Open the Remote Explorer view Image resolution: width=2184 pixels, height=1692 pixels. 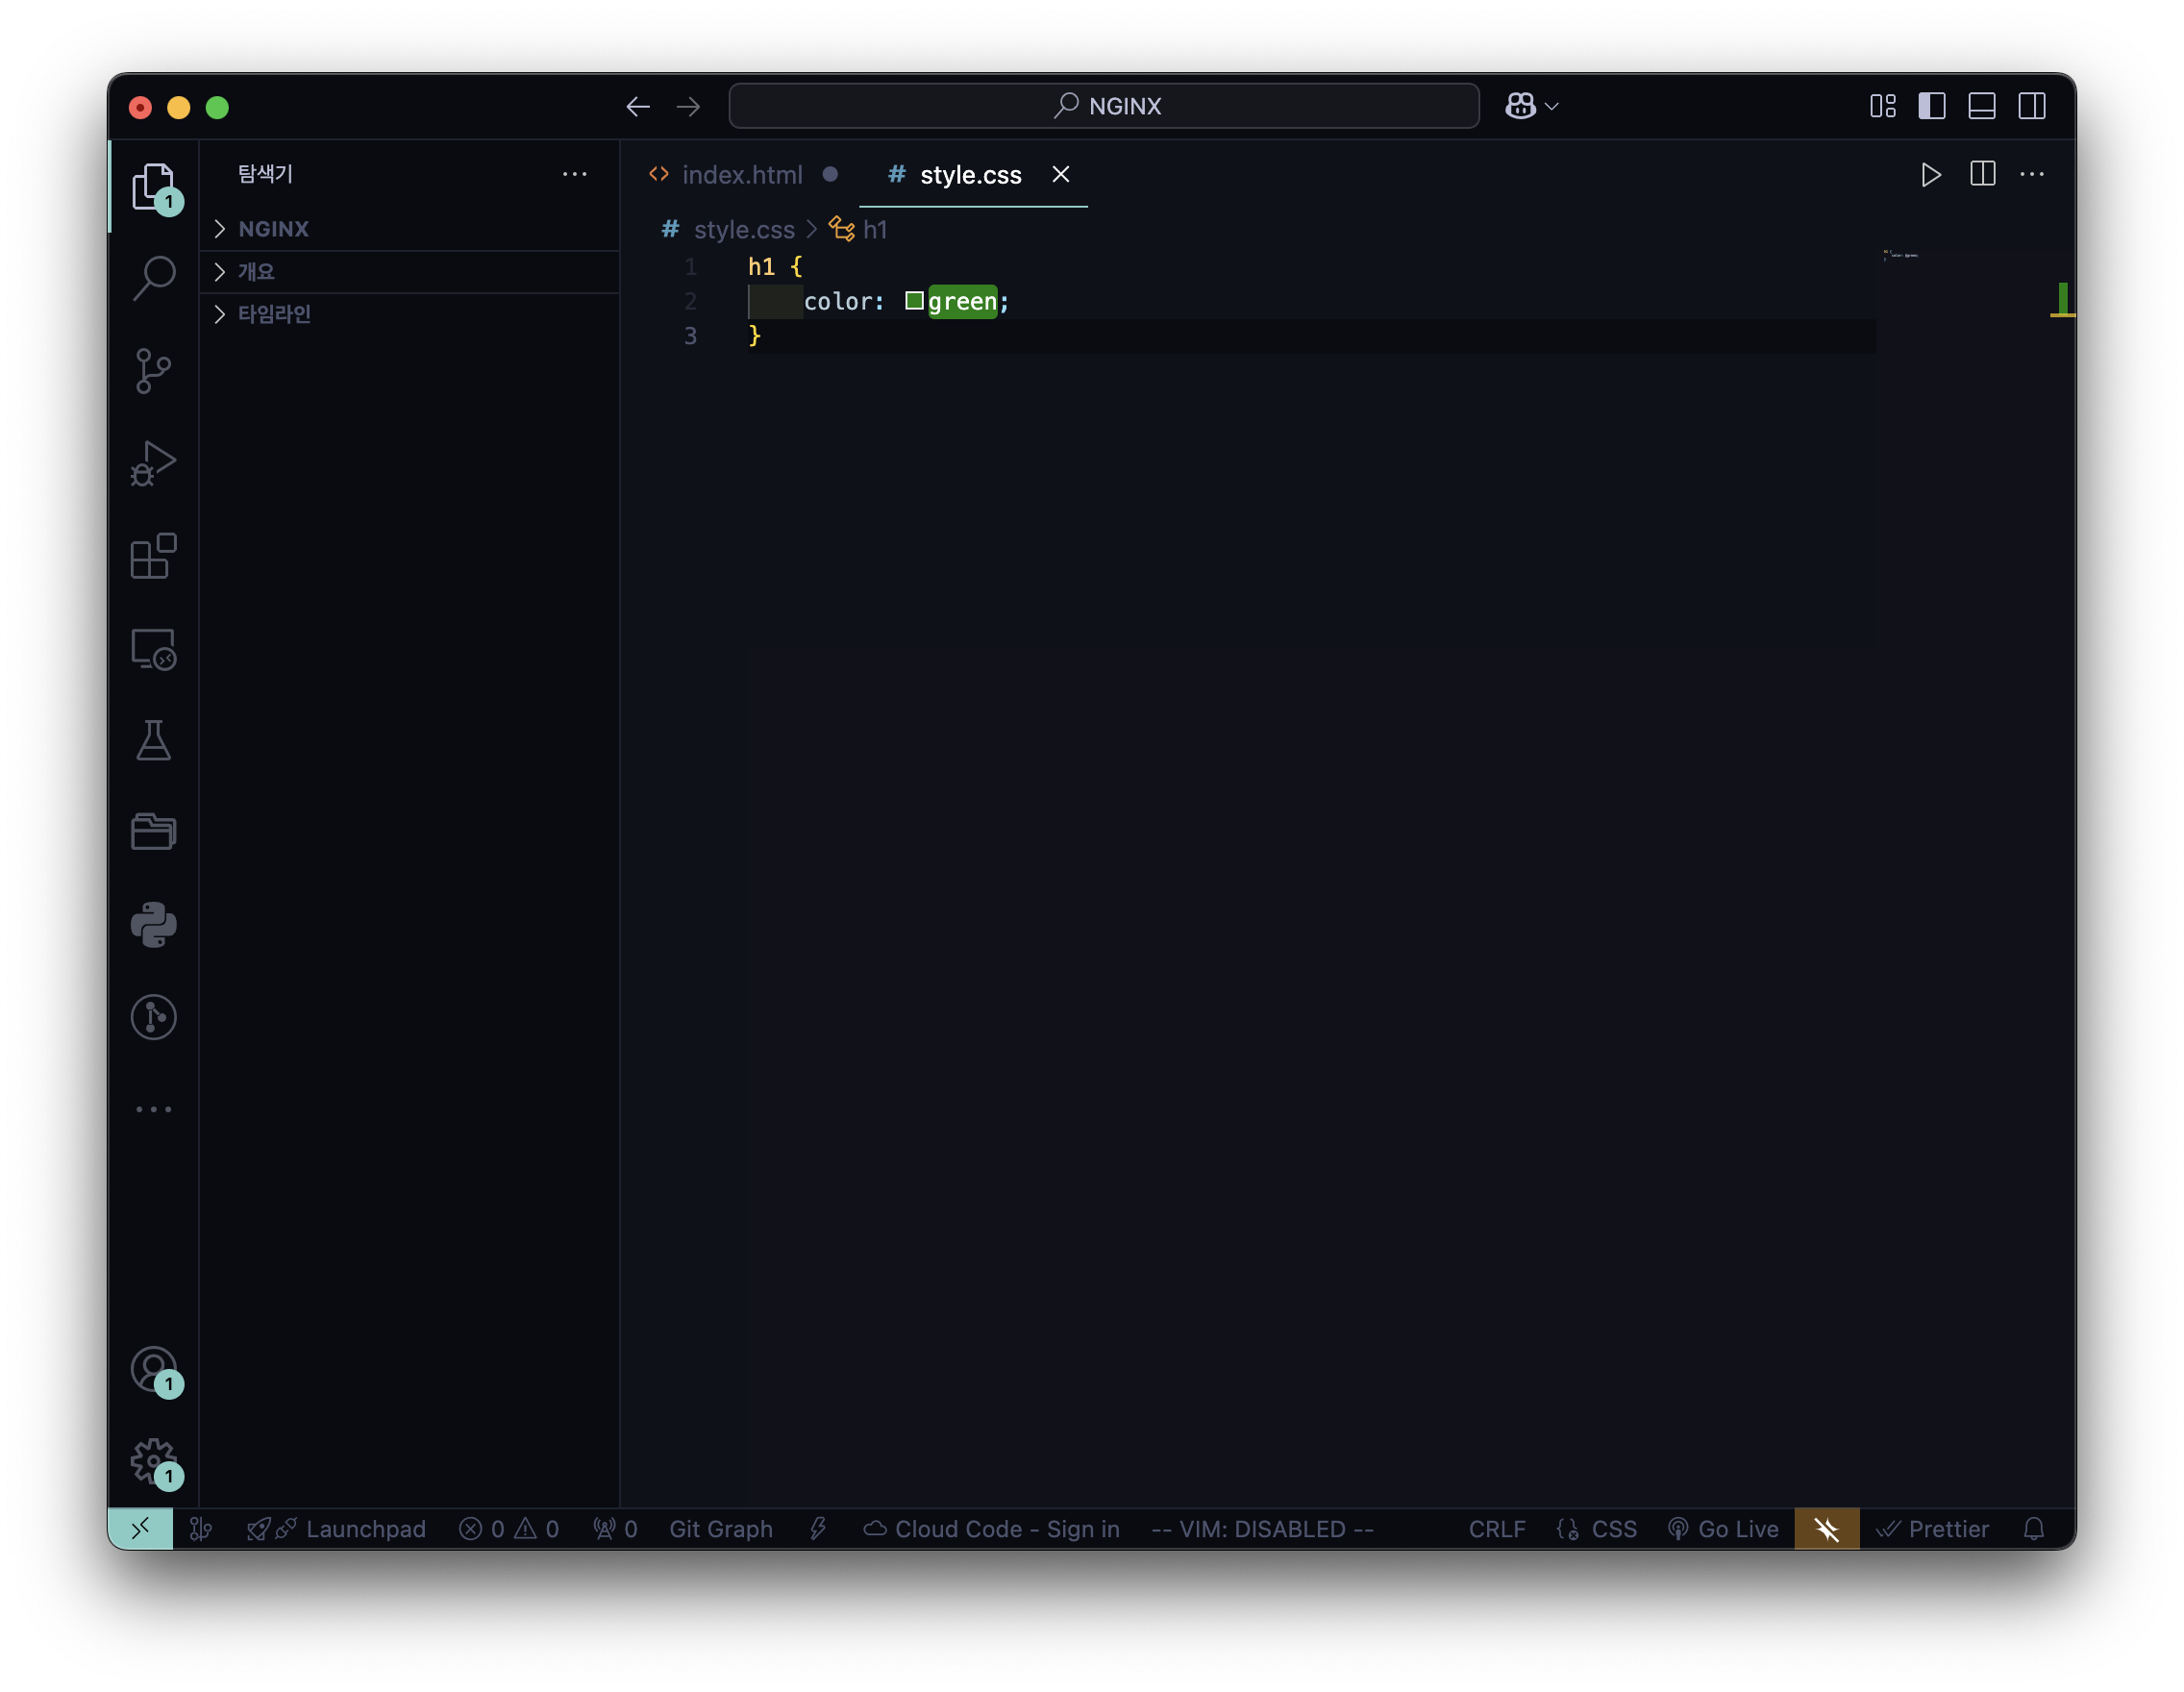pyautogui.click(x=153, y=649)
